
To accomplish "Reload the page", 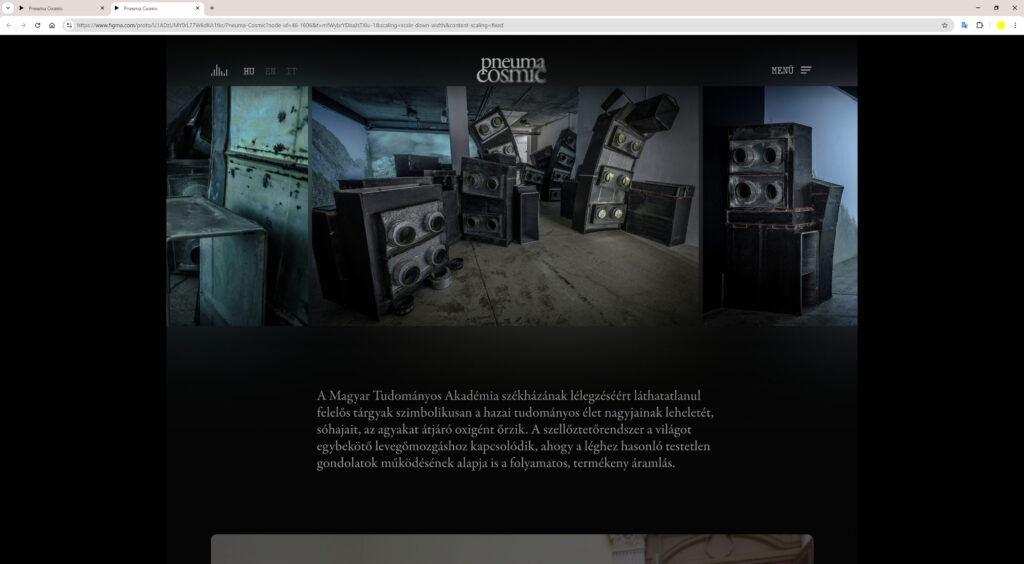I will (x=37, y=25).
